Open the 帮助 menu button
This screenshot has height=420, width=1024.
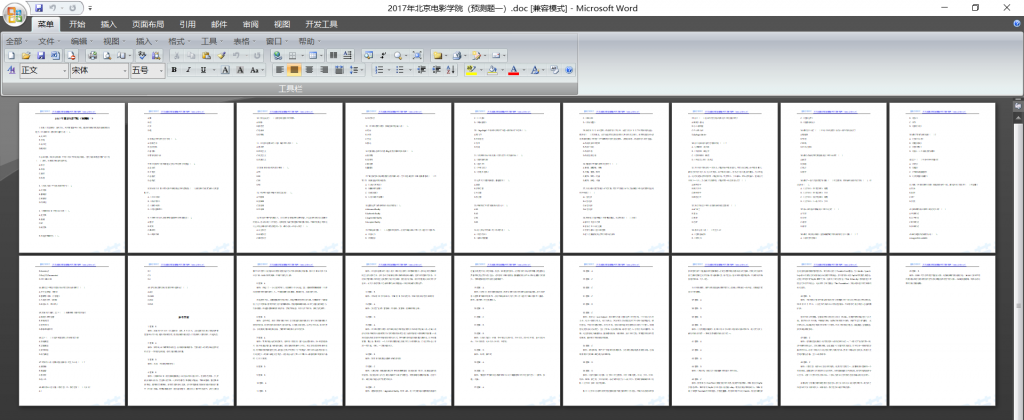click(x=307, y=41)
